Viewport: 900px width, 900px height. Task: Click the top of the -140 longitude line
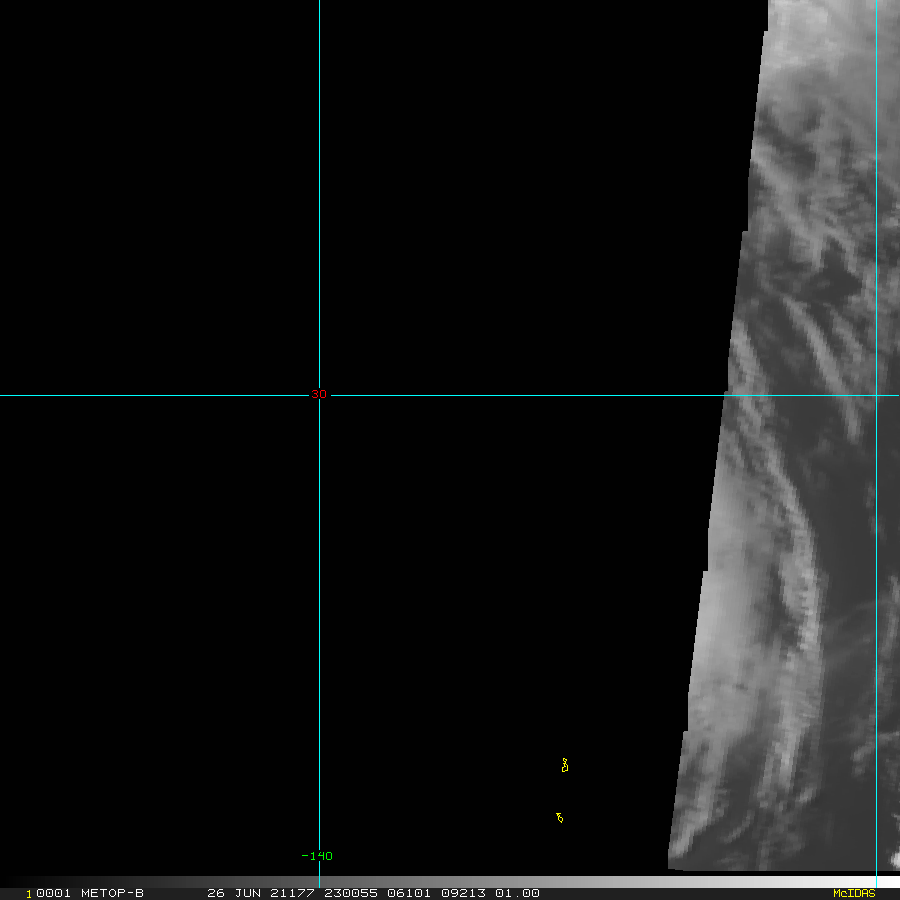click(x=319, y=4)
